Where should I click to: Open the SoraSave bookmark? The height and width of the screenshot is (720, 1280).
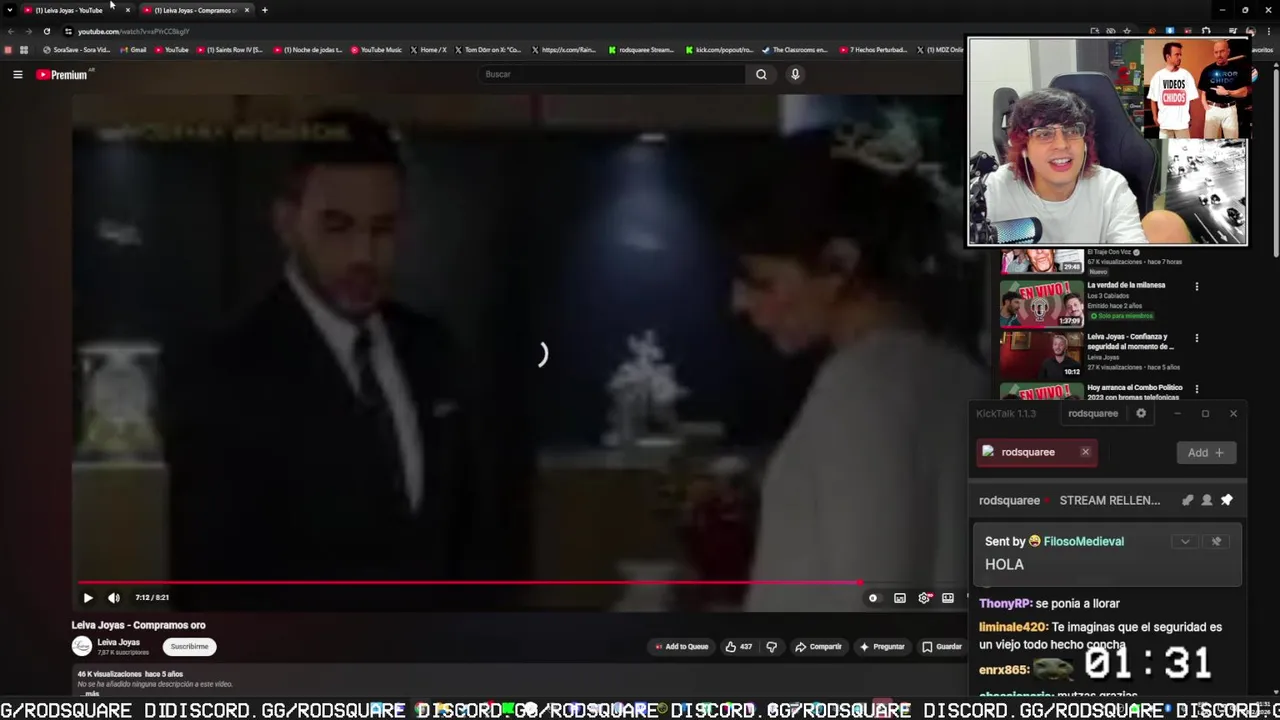click(x=76, y=50)
